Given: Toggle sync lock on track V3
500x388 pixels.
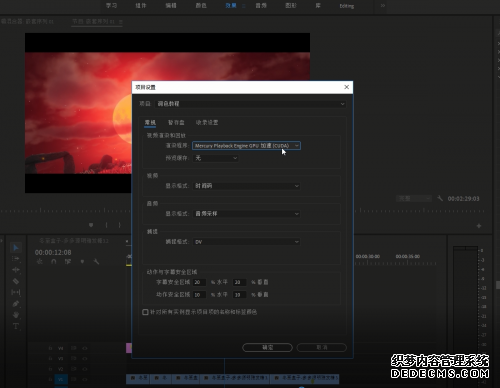Looking at the screenshot, I should [x=74, y=359].
